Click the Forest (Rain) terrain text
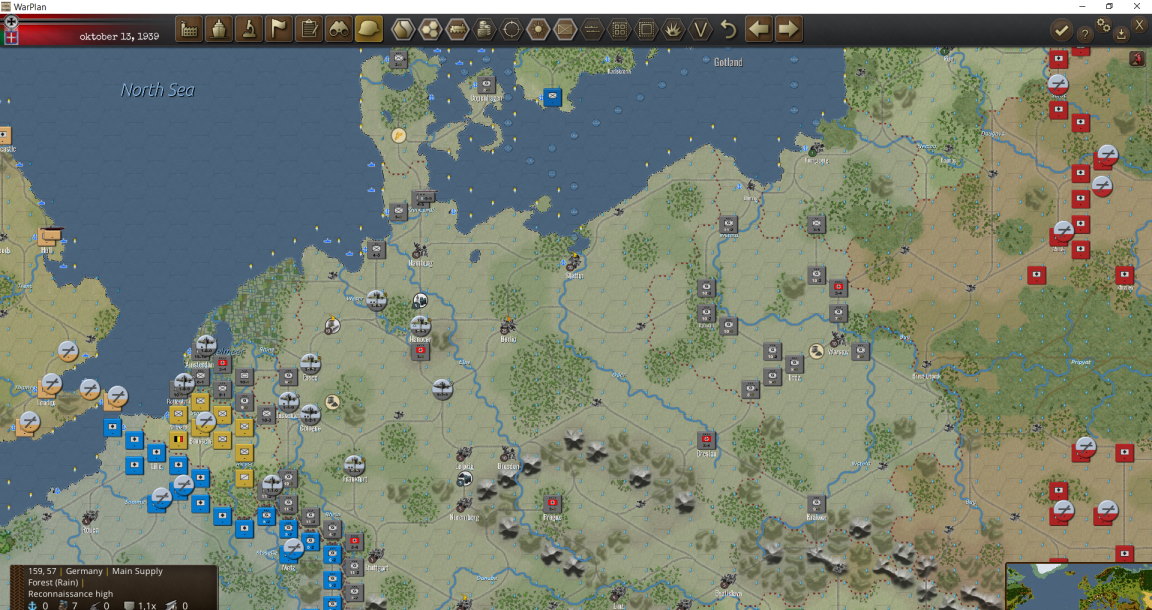 click(x=54, y=582)
